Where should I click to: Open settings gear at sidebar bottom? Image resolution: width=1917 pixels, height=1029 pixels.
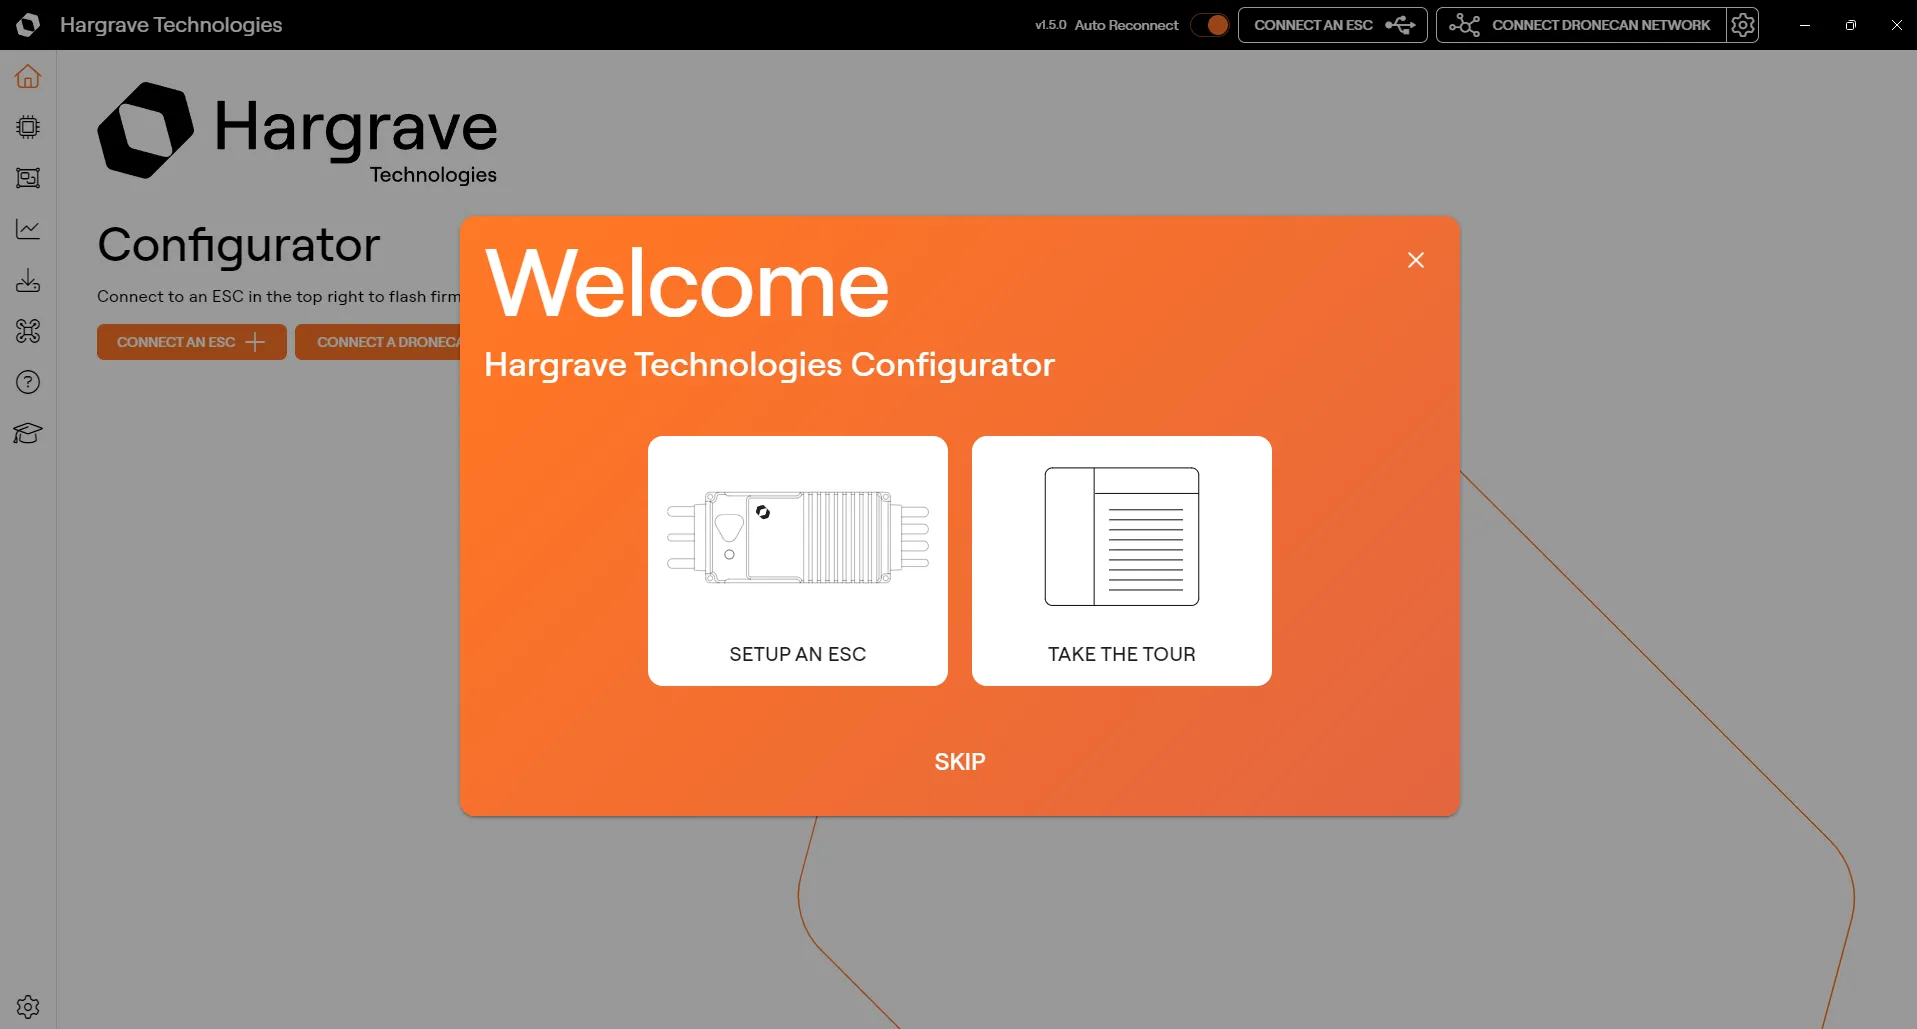[x=28, y=1006]
